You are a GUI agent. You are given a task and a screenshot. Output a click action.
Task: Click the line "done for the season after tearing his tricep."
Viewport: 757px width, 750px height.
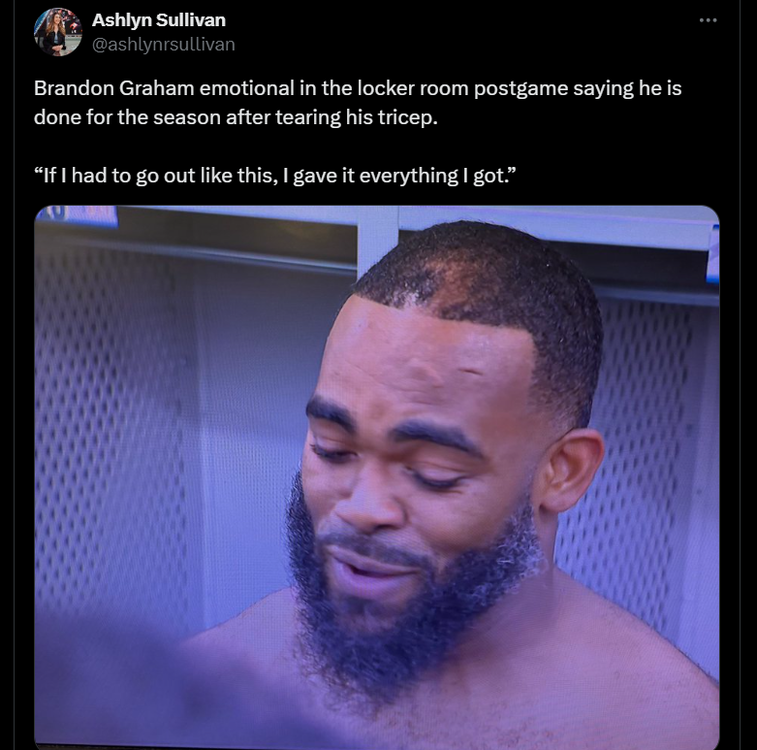(x=236, y=117)
